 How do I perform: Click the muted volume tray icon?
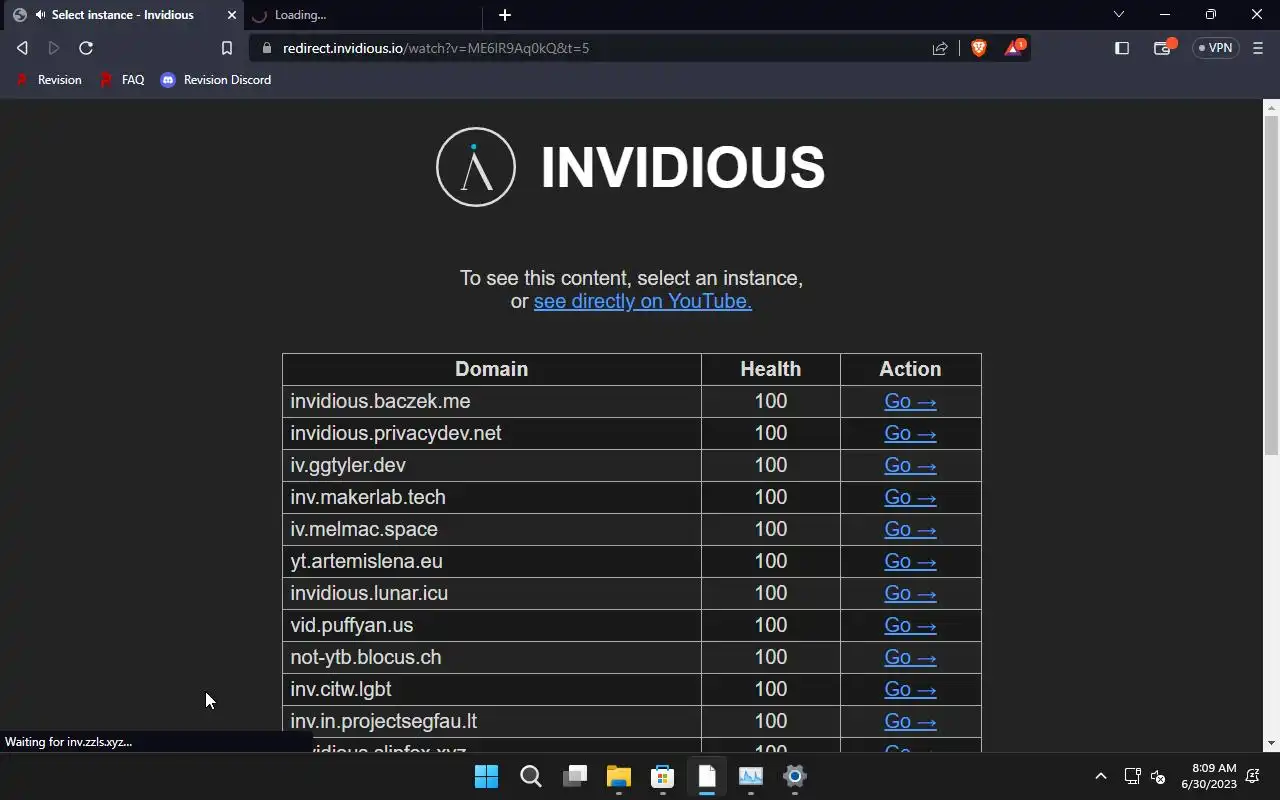pos(1158,776)
